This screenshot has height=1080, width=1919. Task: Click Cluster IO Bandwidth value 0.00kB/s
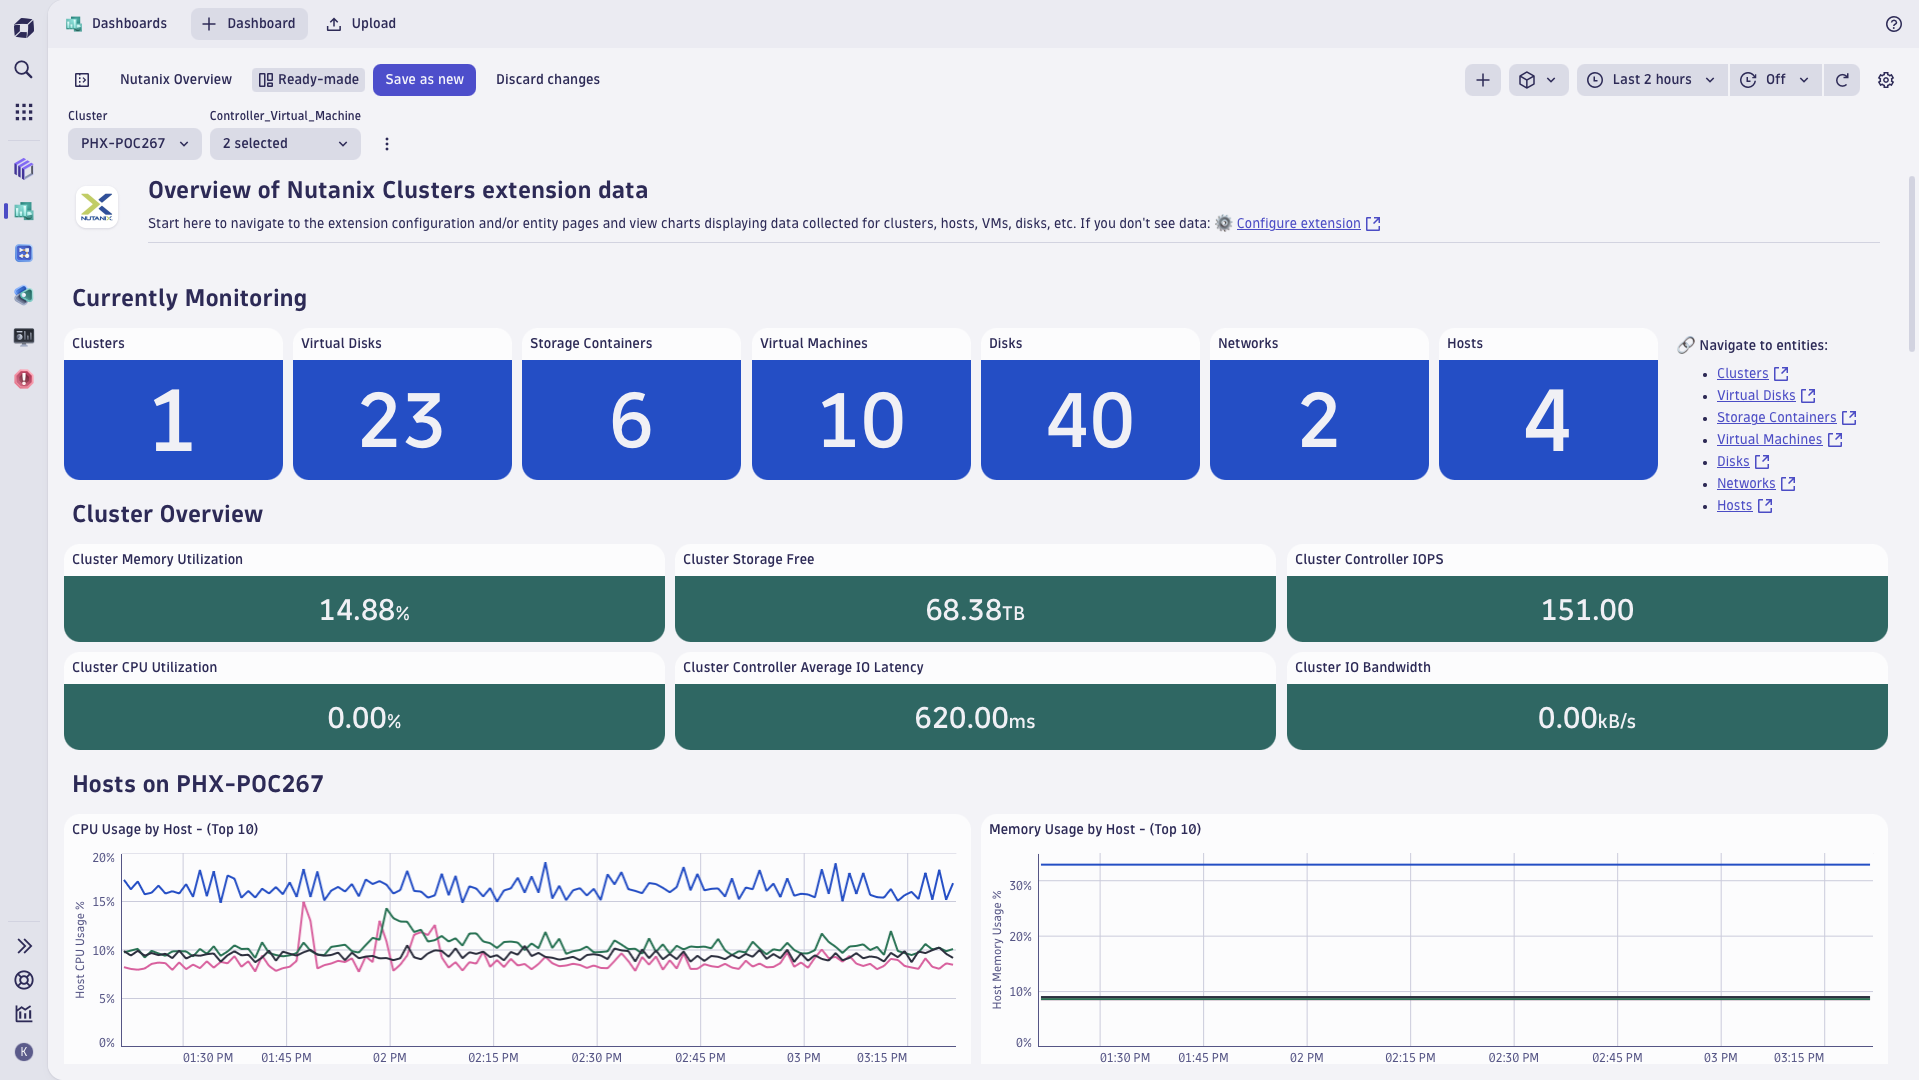[1587, 717]
